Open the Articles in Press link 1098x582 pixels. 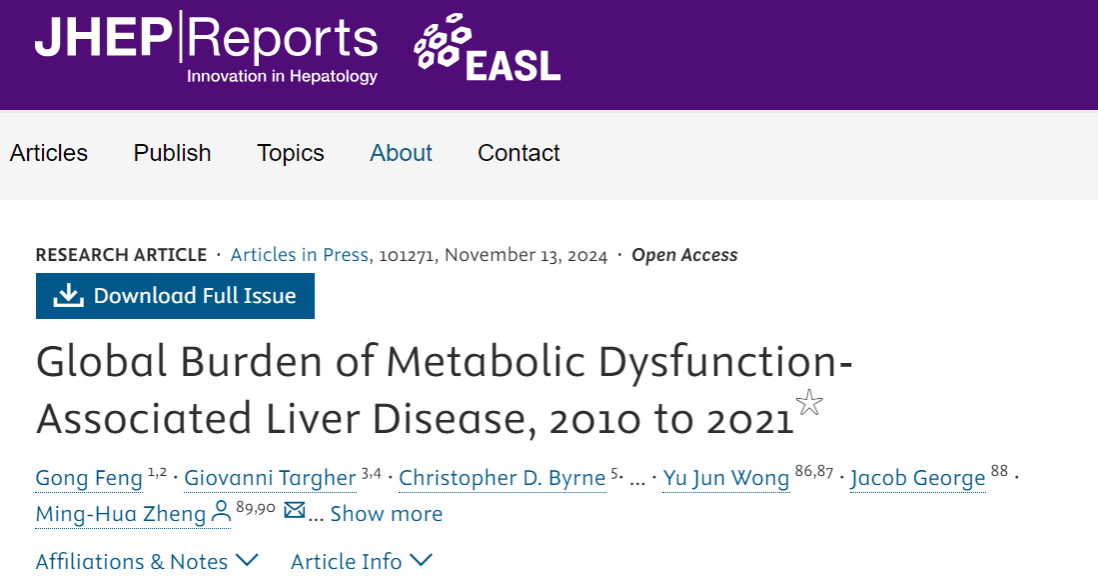tap(299, 255)
